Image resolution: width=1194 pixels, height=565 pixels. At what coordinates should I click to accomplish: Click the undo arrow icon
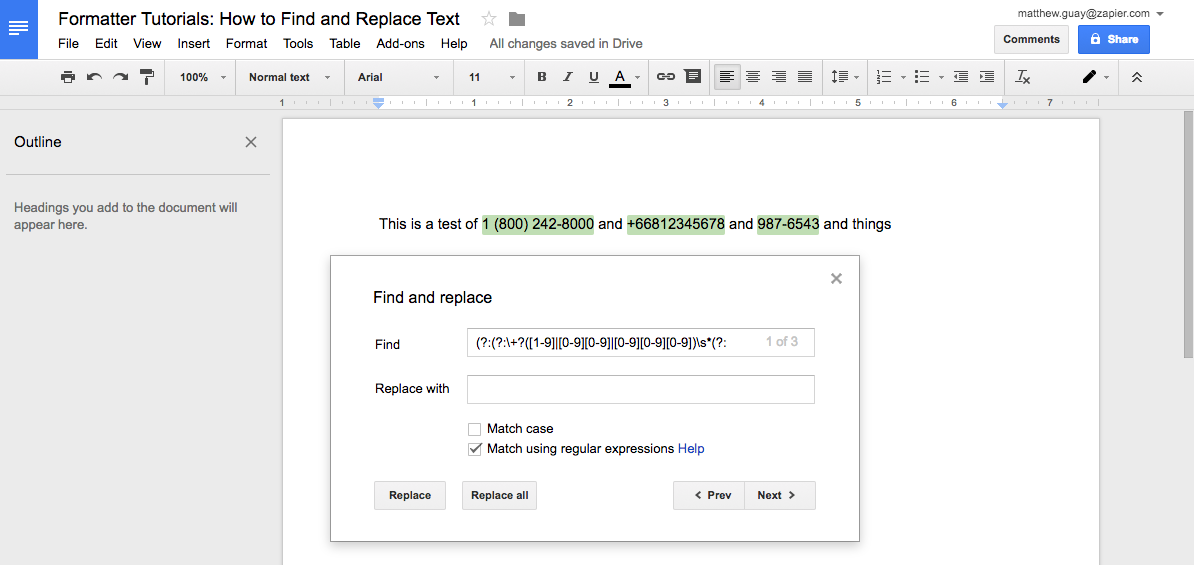(x=94, y=77)
